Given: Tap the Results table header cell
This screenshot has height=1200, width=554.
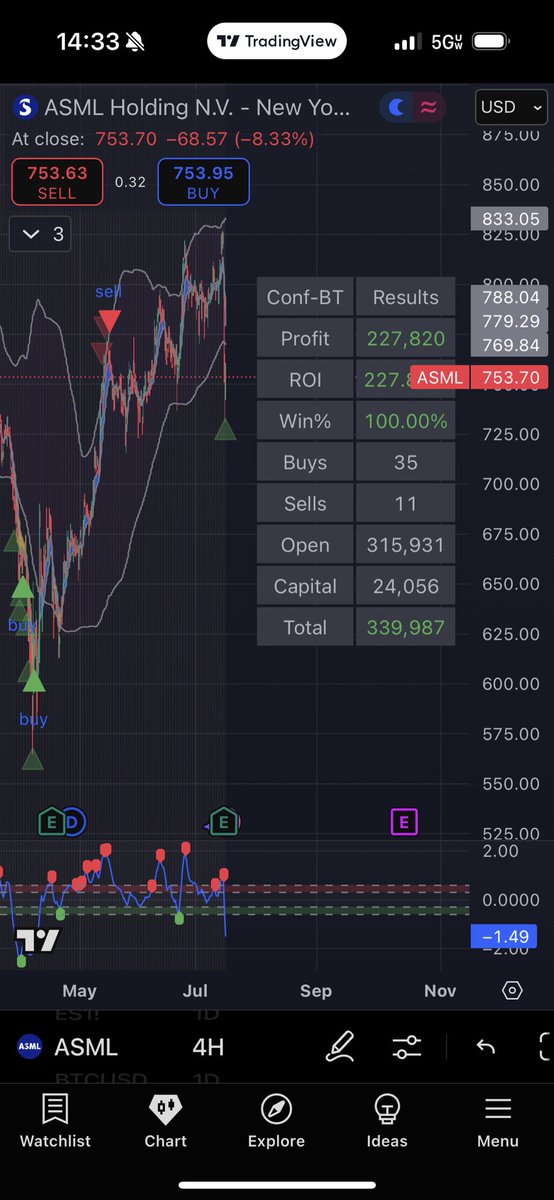Looking at the screenshot, I should (x=405, y=297).
